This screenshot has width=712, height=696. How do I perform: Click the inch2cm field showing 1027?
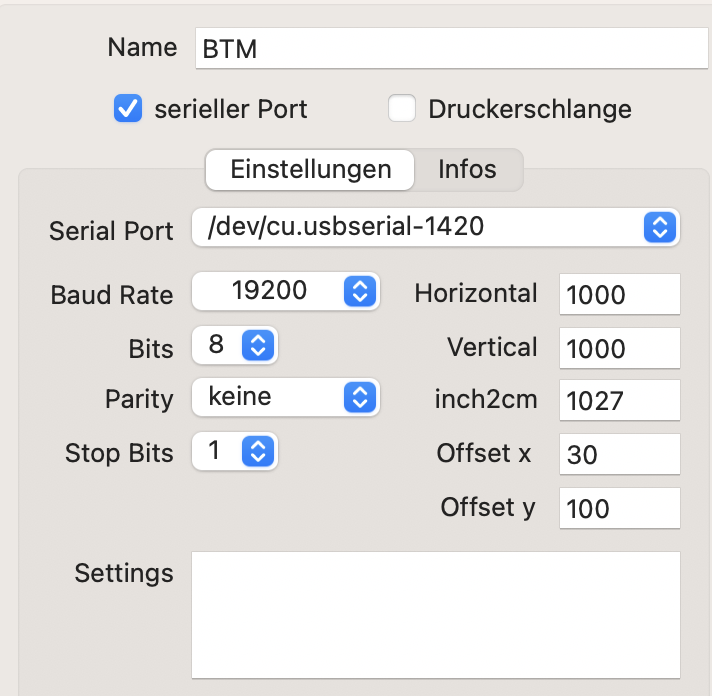(x=619, y=400)
